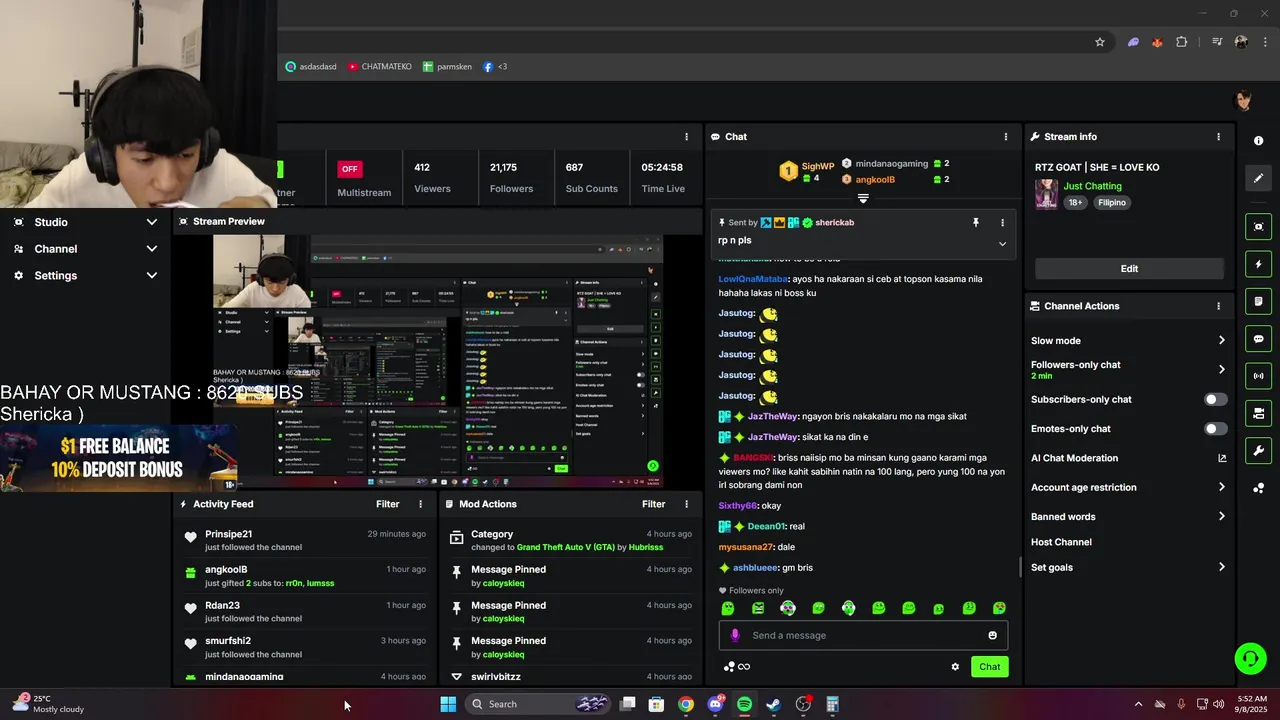Click the purple microphone icon in chat input
The width and height of the screenshot is (1280, 720).
(735, 635)
